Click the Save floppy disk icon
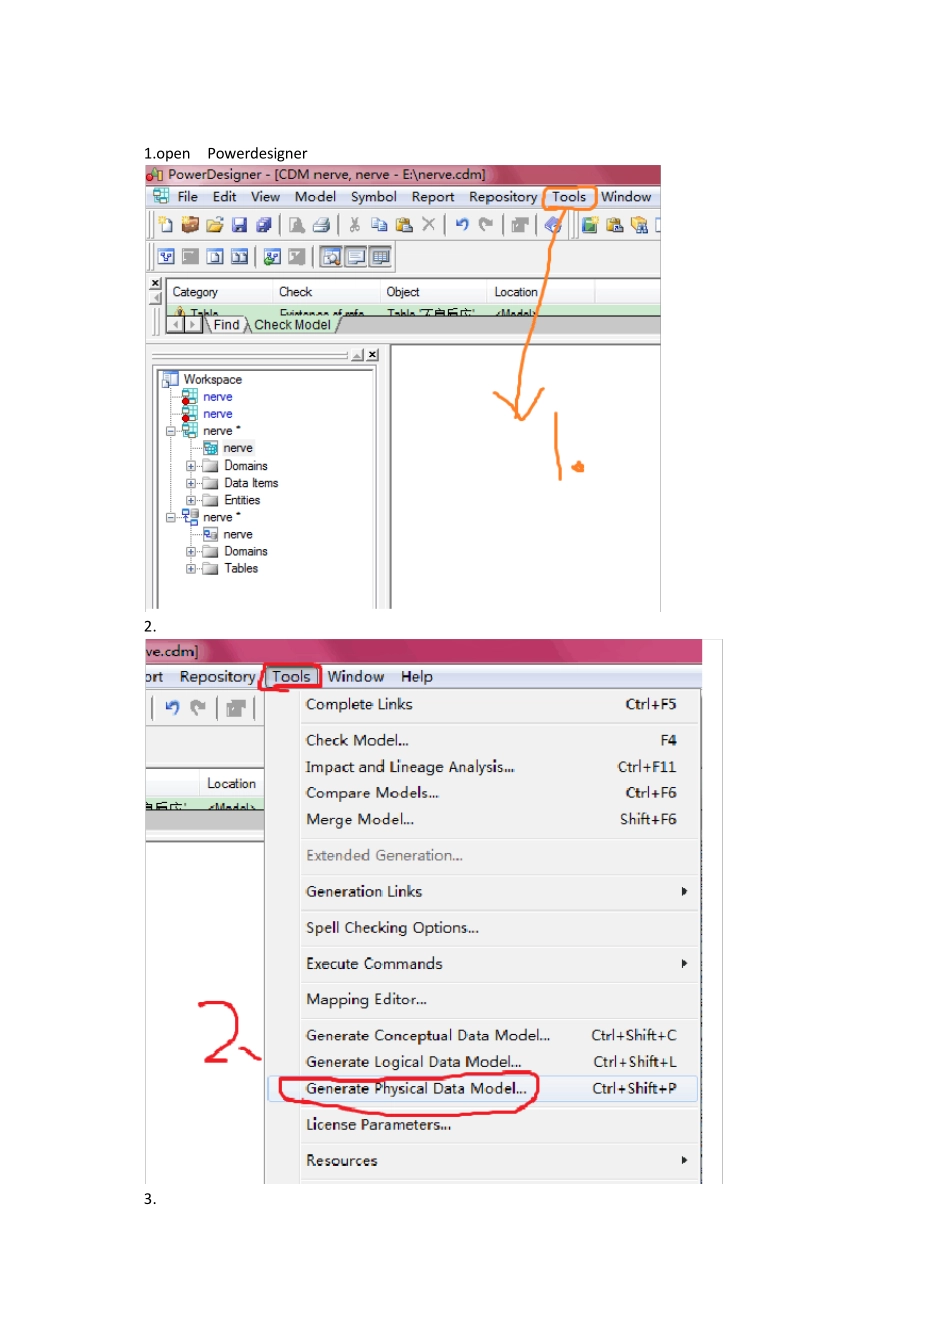Viewport: 950px width, 1344px height. [x=239, y=225]
